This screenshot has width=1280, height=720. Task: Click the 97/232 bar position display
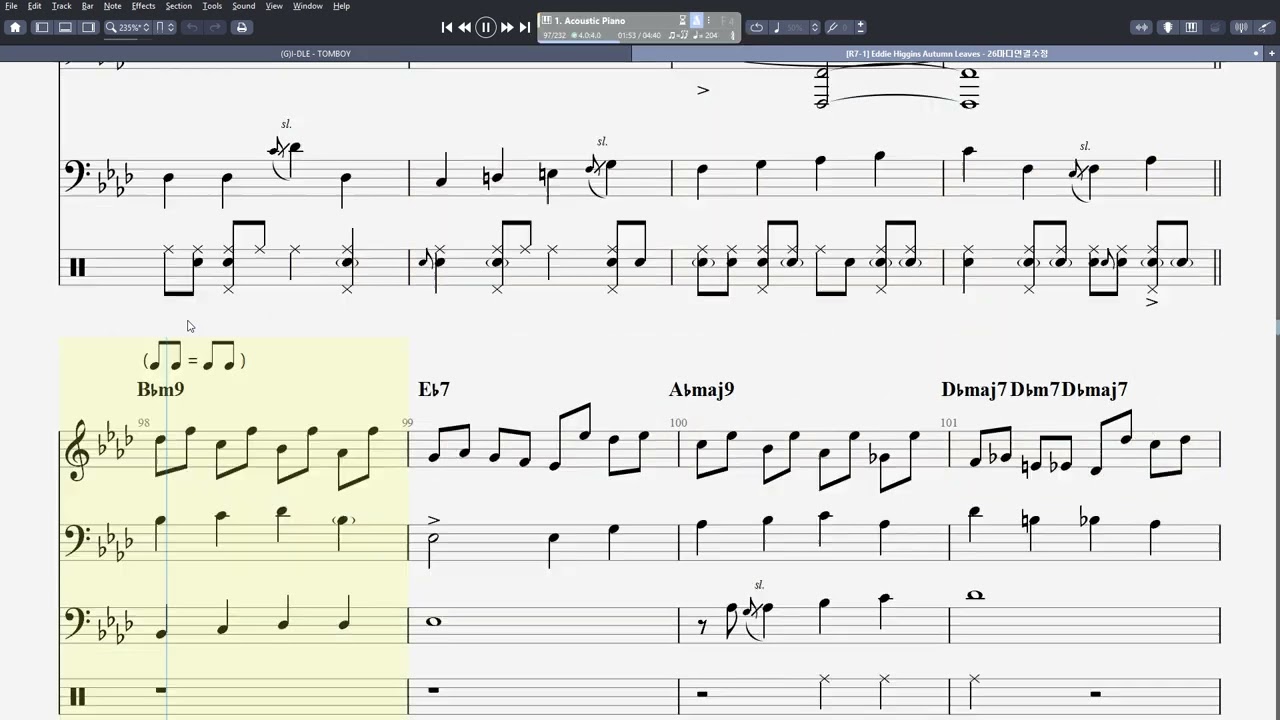coord(555,35)
